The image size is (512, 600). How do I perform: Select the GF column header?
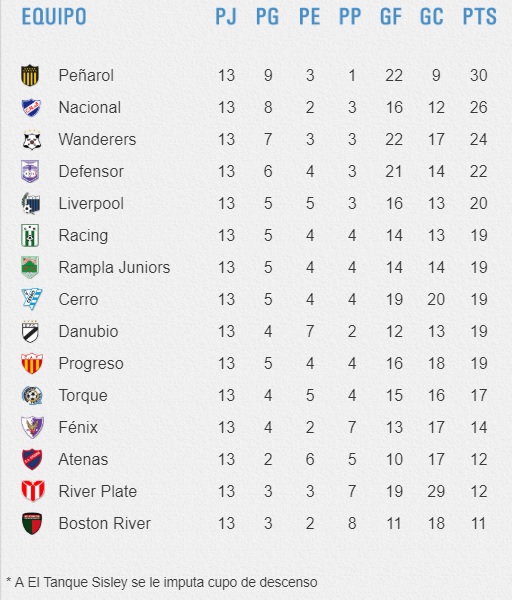391,16
